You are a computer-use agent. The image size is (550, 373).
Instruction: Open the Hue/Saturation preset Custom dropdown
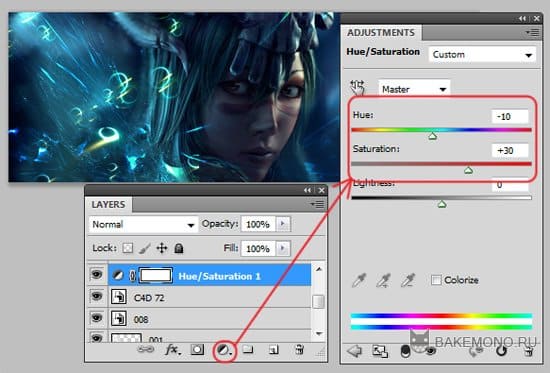[482, 55]
